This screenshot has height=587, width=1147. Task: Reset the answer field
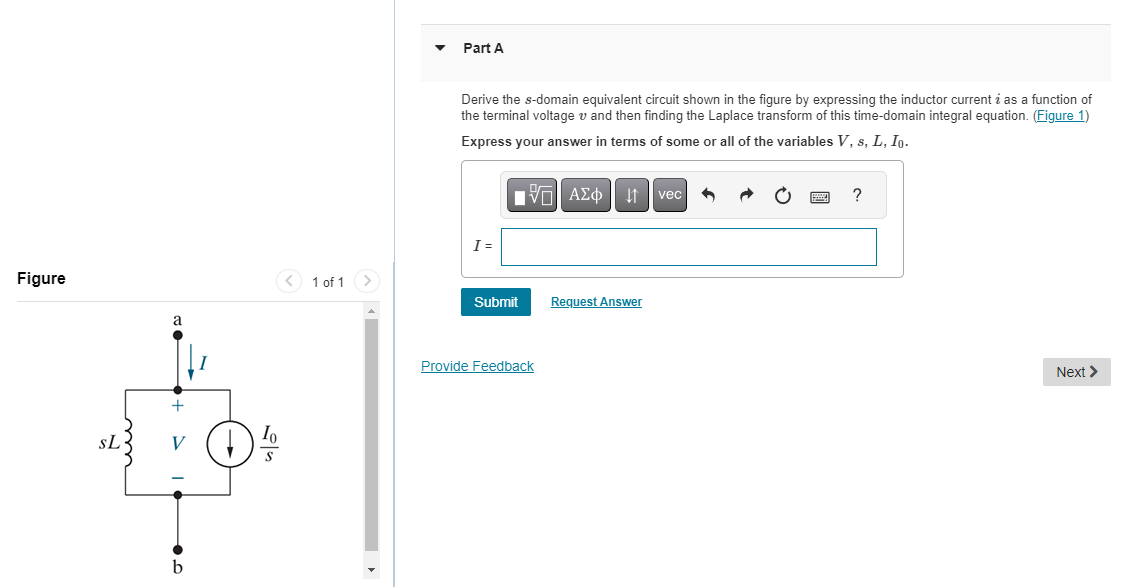click(781, 195)
